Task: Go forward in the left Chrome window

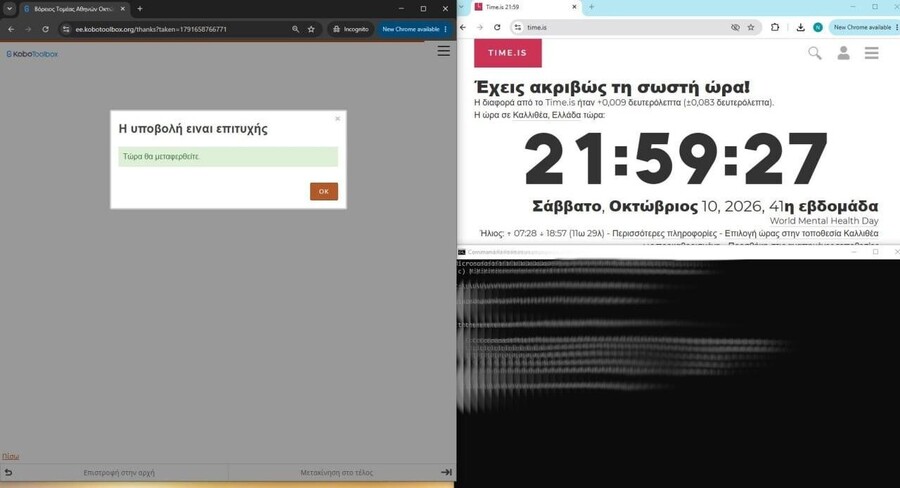Action: point(28,29)
